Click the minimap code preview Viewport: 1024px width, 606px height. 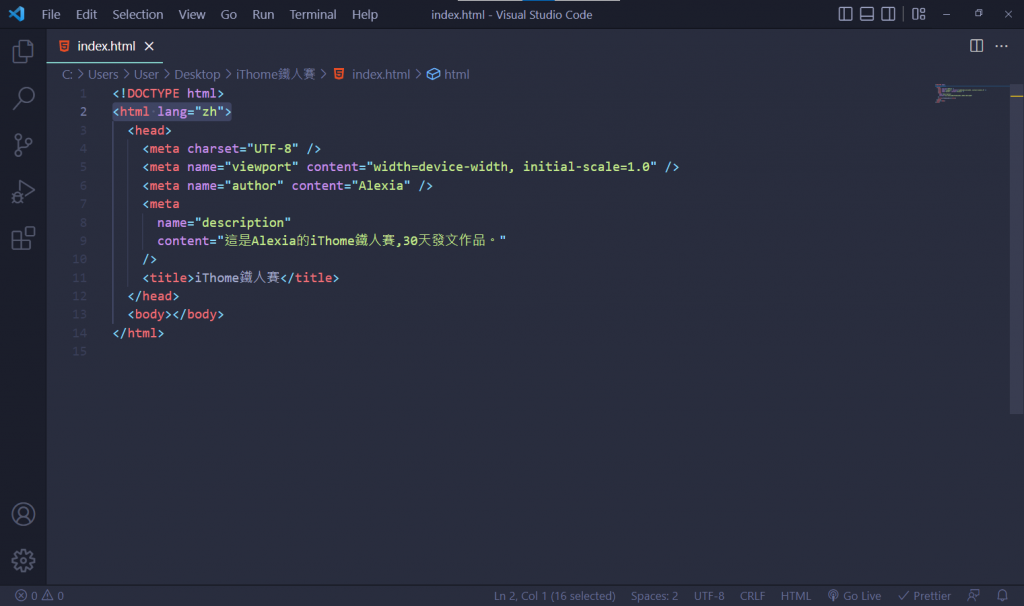[960, 93]
